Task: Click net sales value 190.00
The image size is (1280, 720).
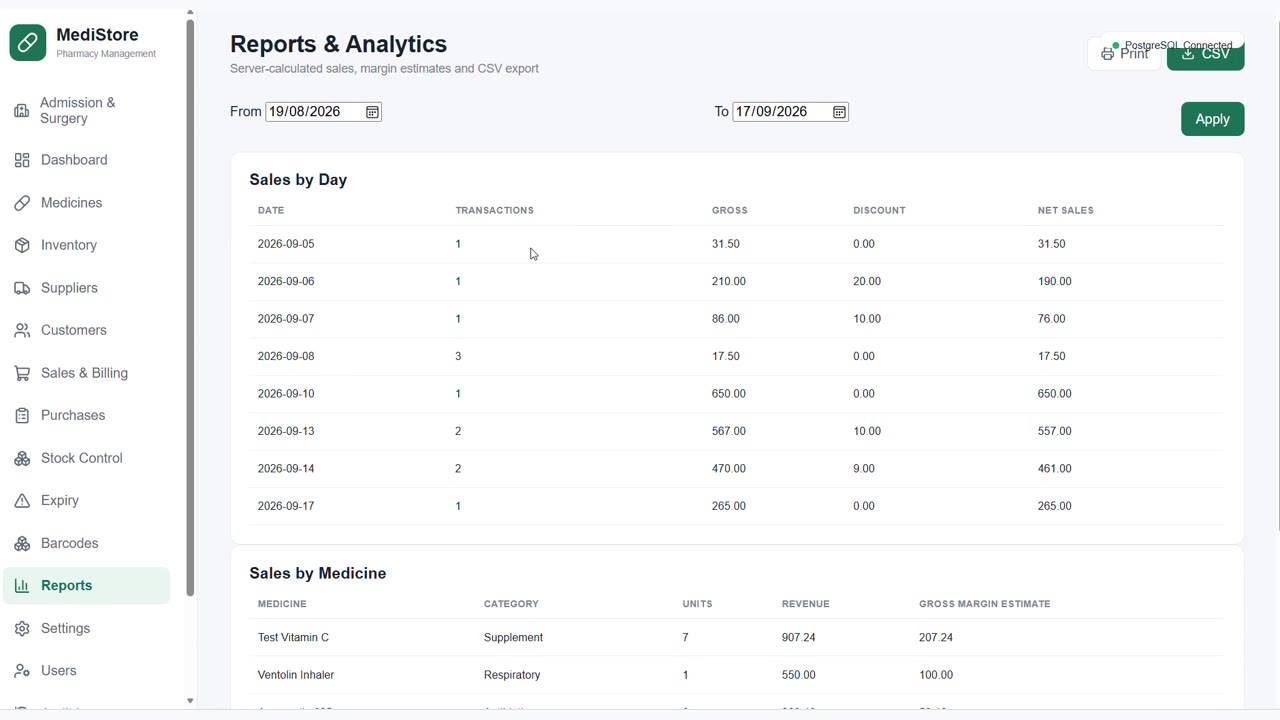Action: pyautogui.click(x=1054, y=282)
